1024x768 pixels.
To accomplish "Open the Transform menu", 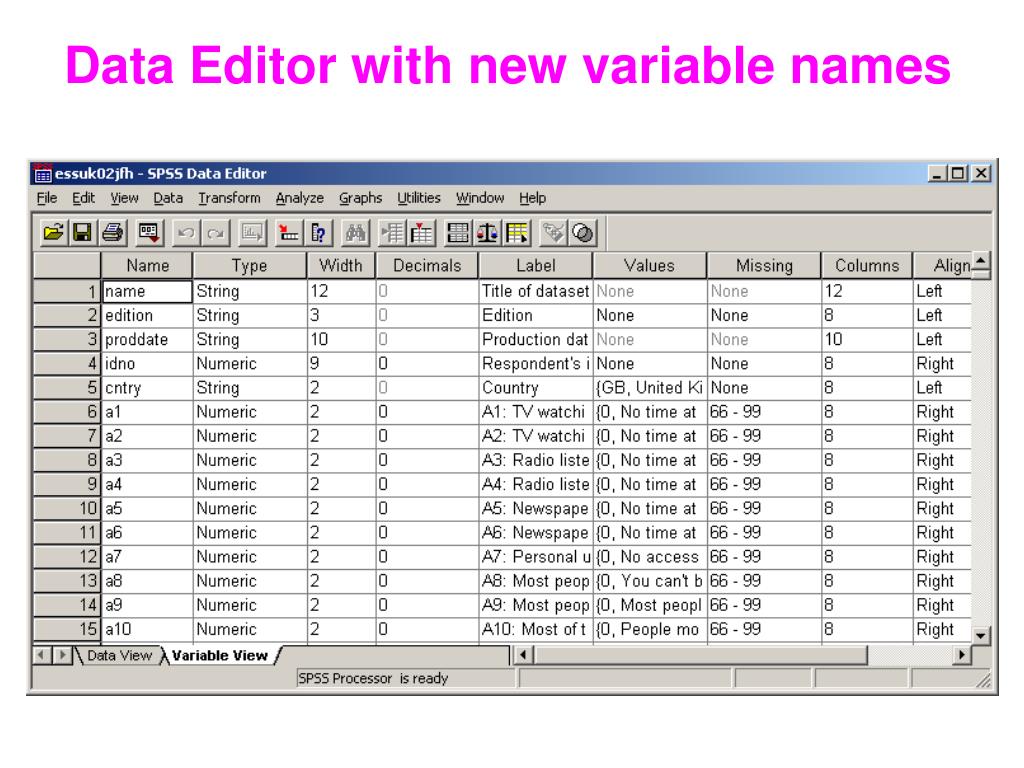I will pos(229,198).
